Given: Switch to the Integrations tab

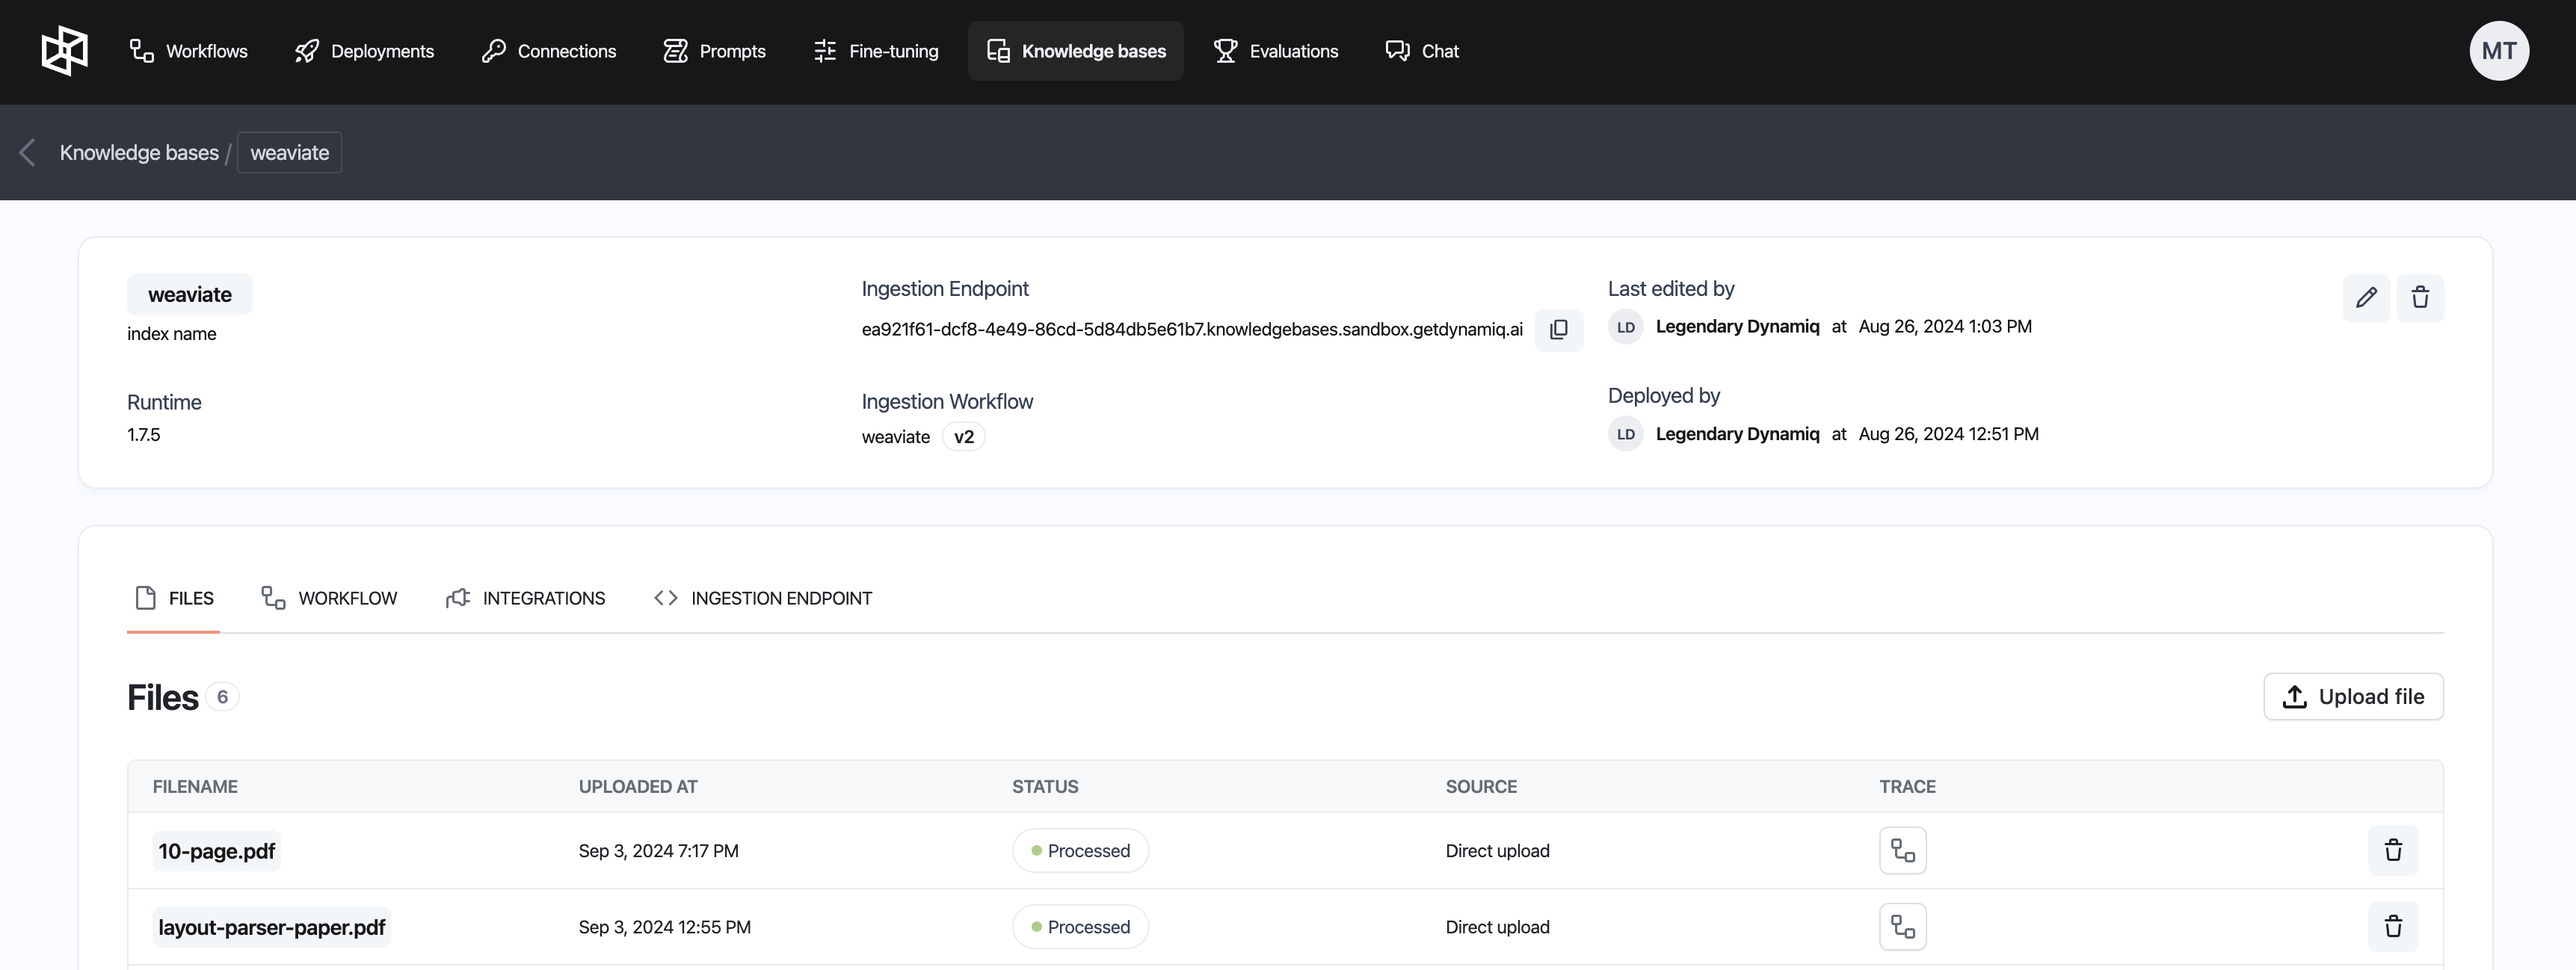Looking at the screenshot, I should pos(525,598).
